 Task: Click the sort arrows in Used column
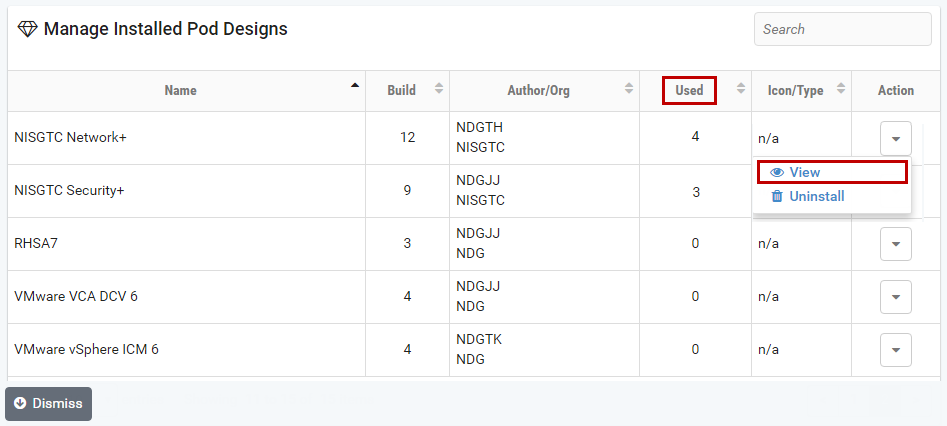(741, 89)
